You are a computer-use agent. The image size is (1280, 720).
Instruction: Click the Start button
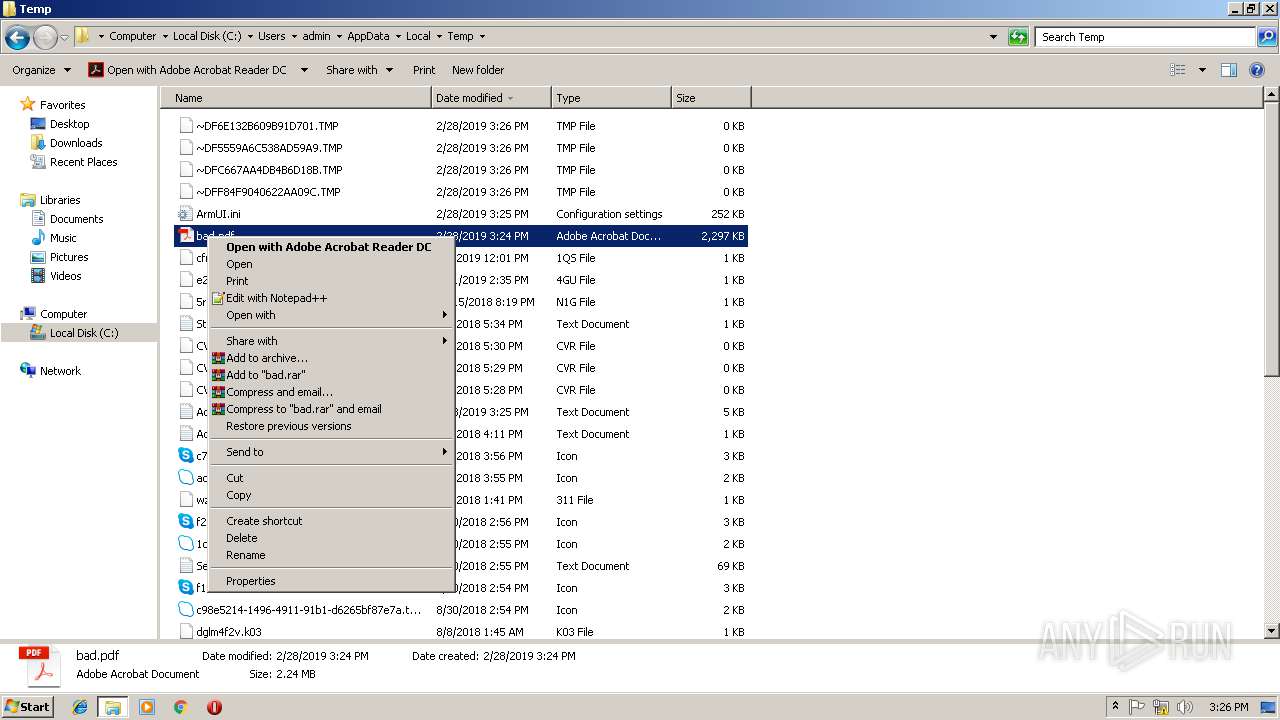click(28, 706)
